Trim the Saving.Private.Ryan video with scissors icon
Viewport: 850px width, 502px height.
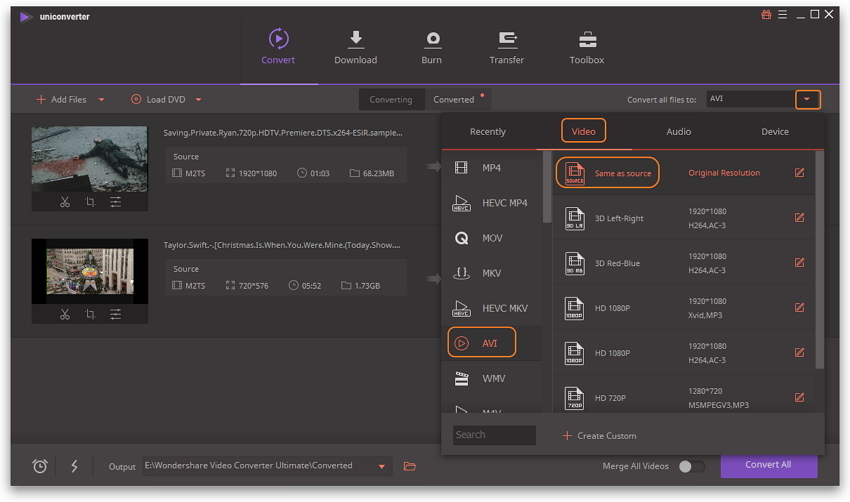coord(65,202)
